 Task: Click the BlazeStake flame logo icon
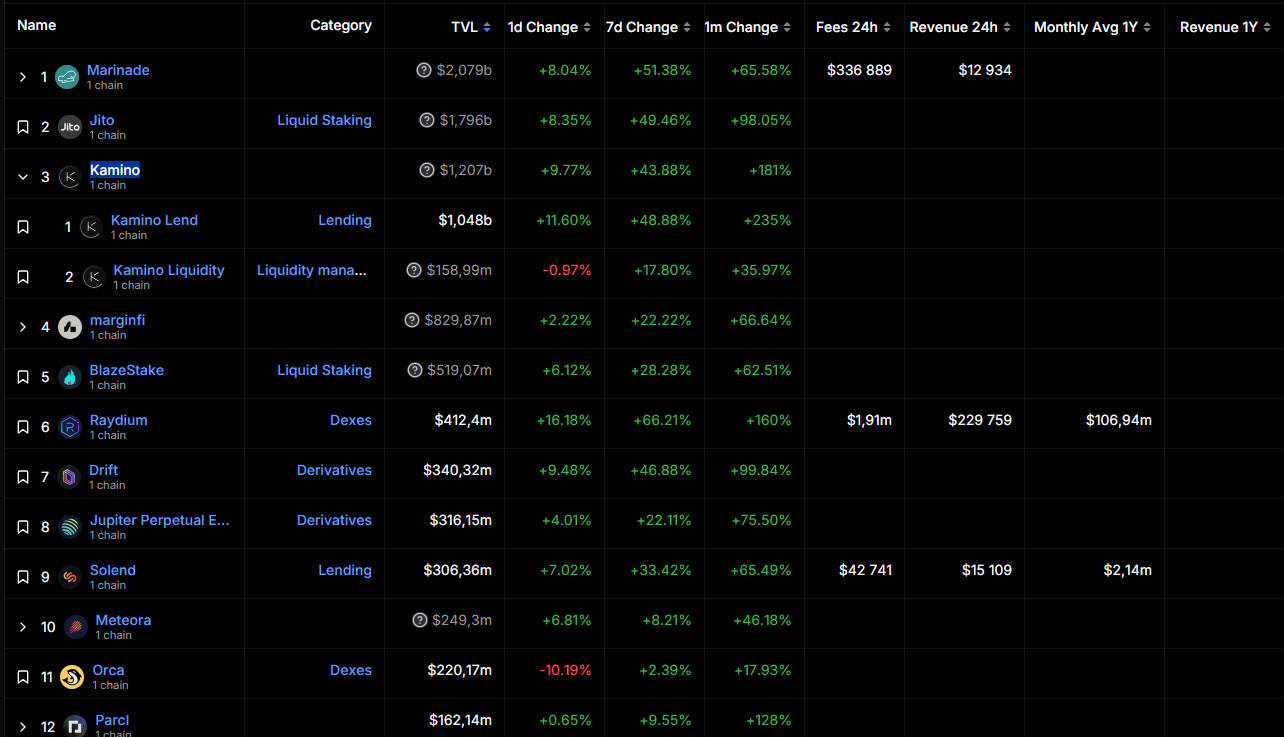70,377
